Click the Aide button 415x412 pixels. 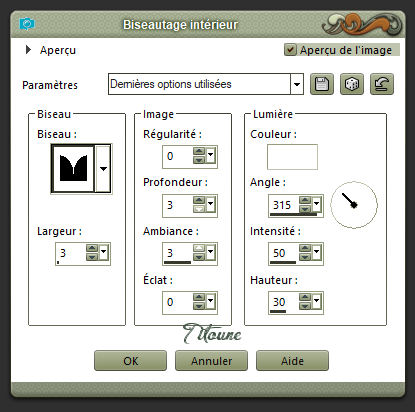coord(292,360)
